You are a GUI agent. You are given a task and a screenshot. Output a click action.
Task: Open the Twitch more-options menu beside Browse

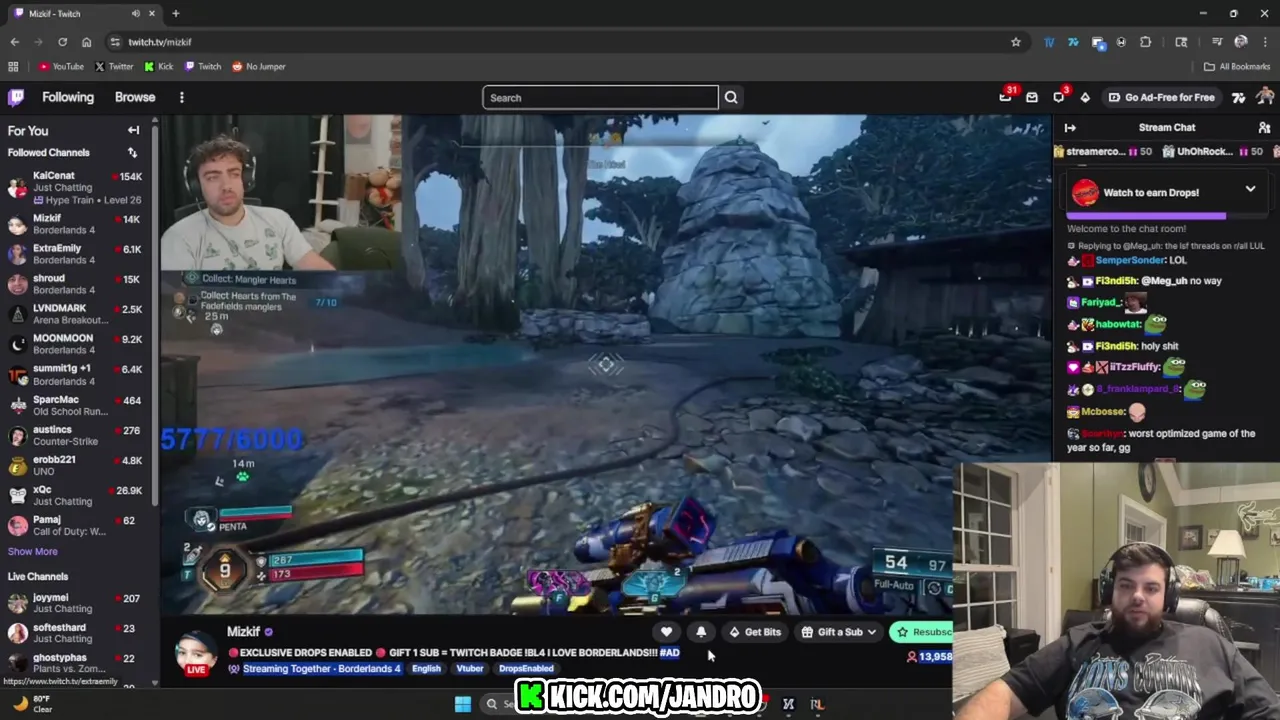[x=181, y=97]
